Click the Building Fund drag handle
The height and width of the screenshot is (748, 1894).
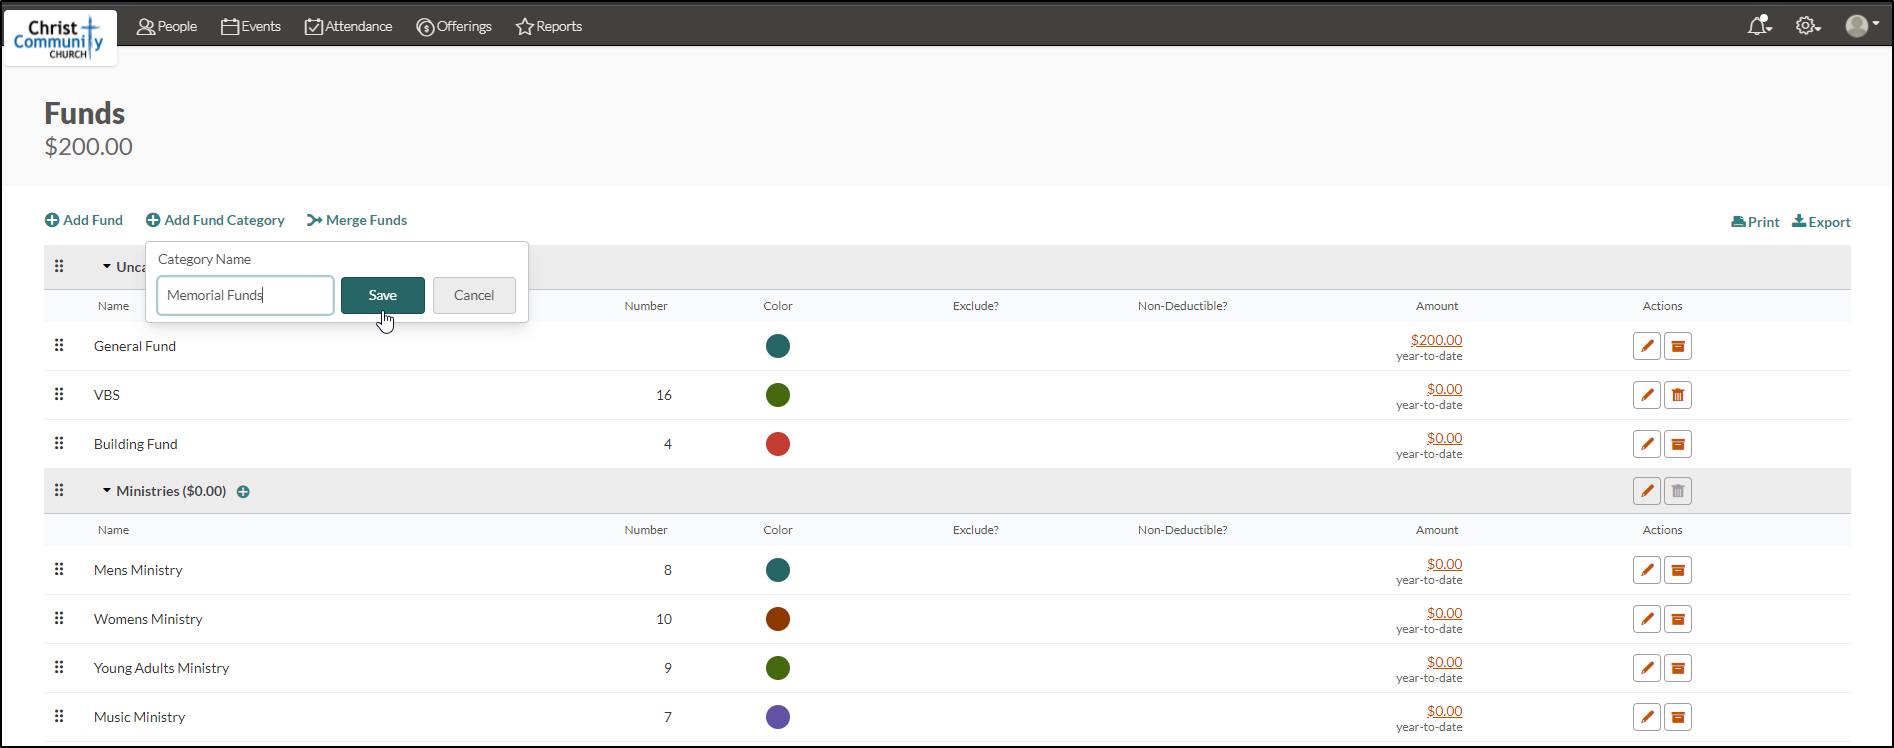pyautogui.click(x=59, y=443)
